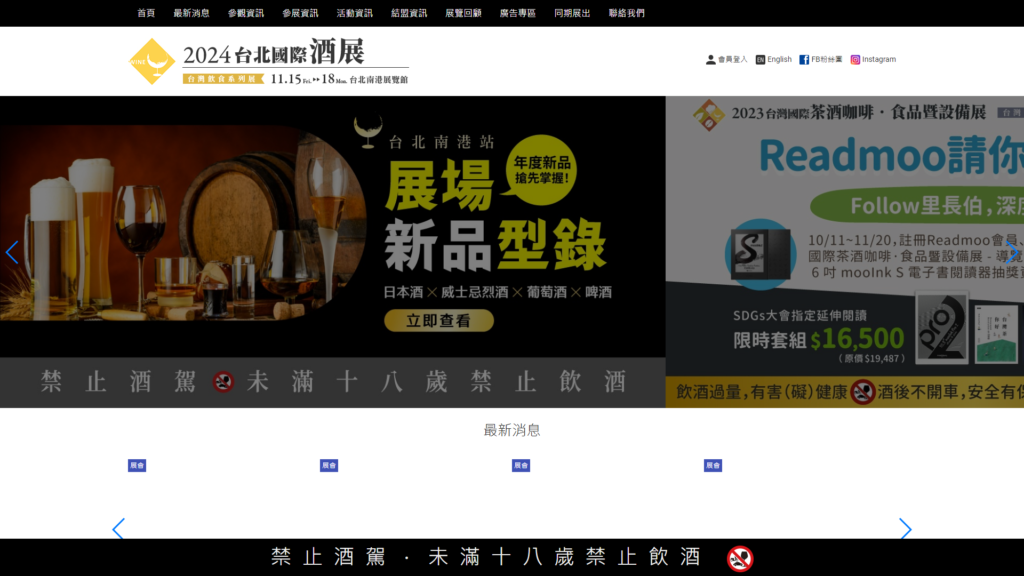
Task: Open the 參觀資訊 menu item
Action: coord(246,13)
